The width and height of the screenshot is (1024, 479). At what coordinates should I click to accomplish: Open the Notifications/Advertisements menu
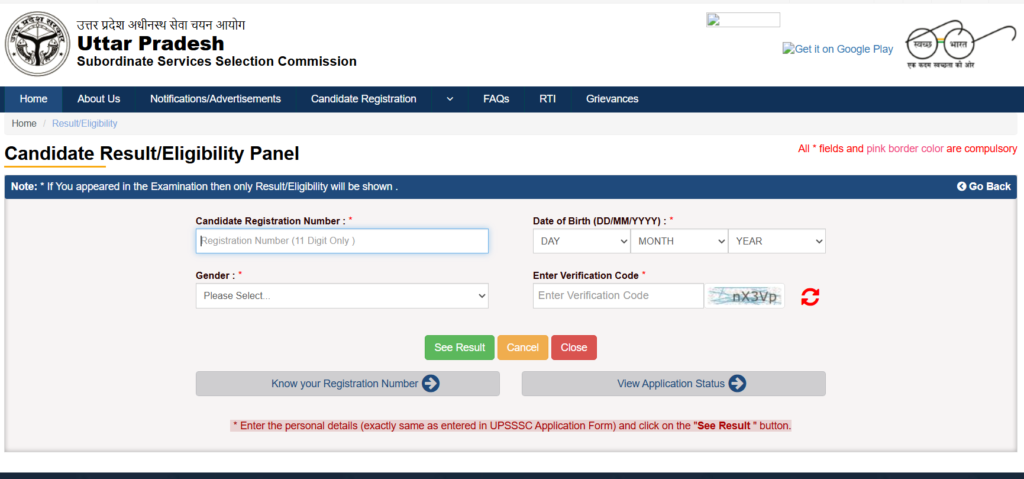point(216,99)
